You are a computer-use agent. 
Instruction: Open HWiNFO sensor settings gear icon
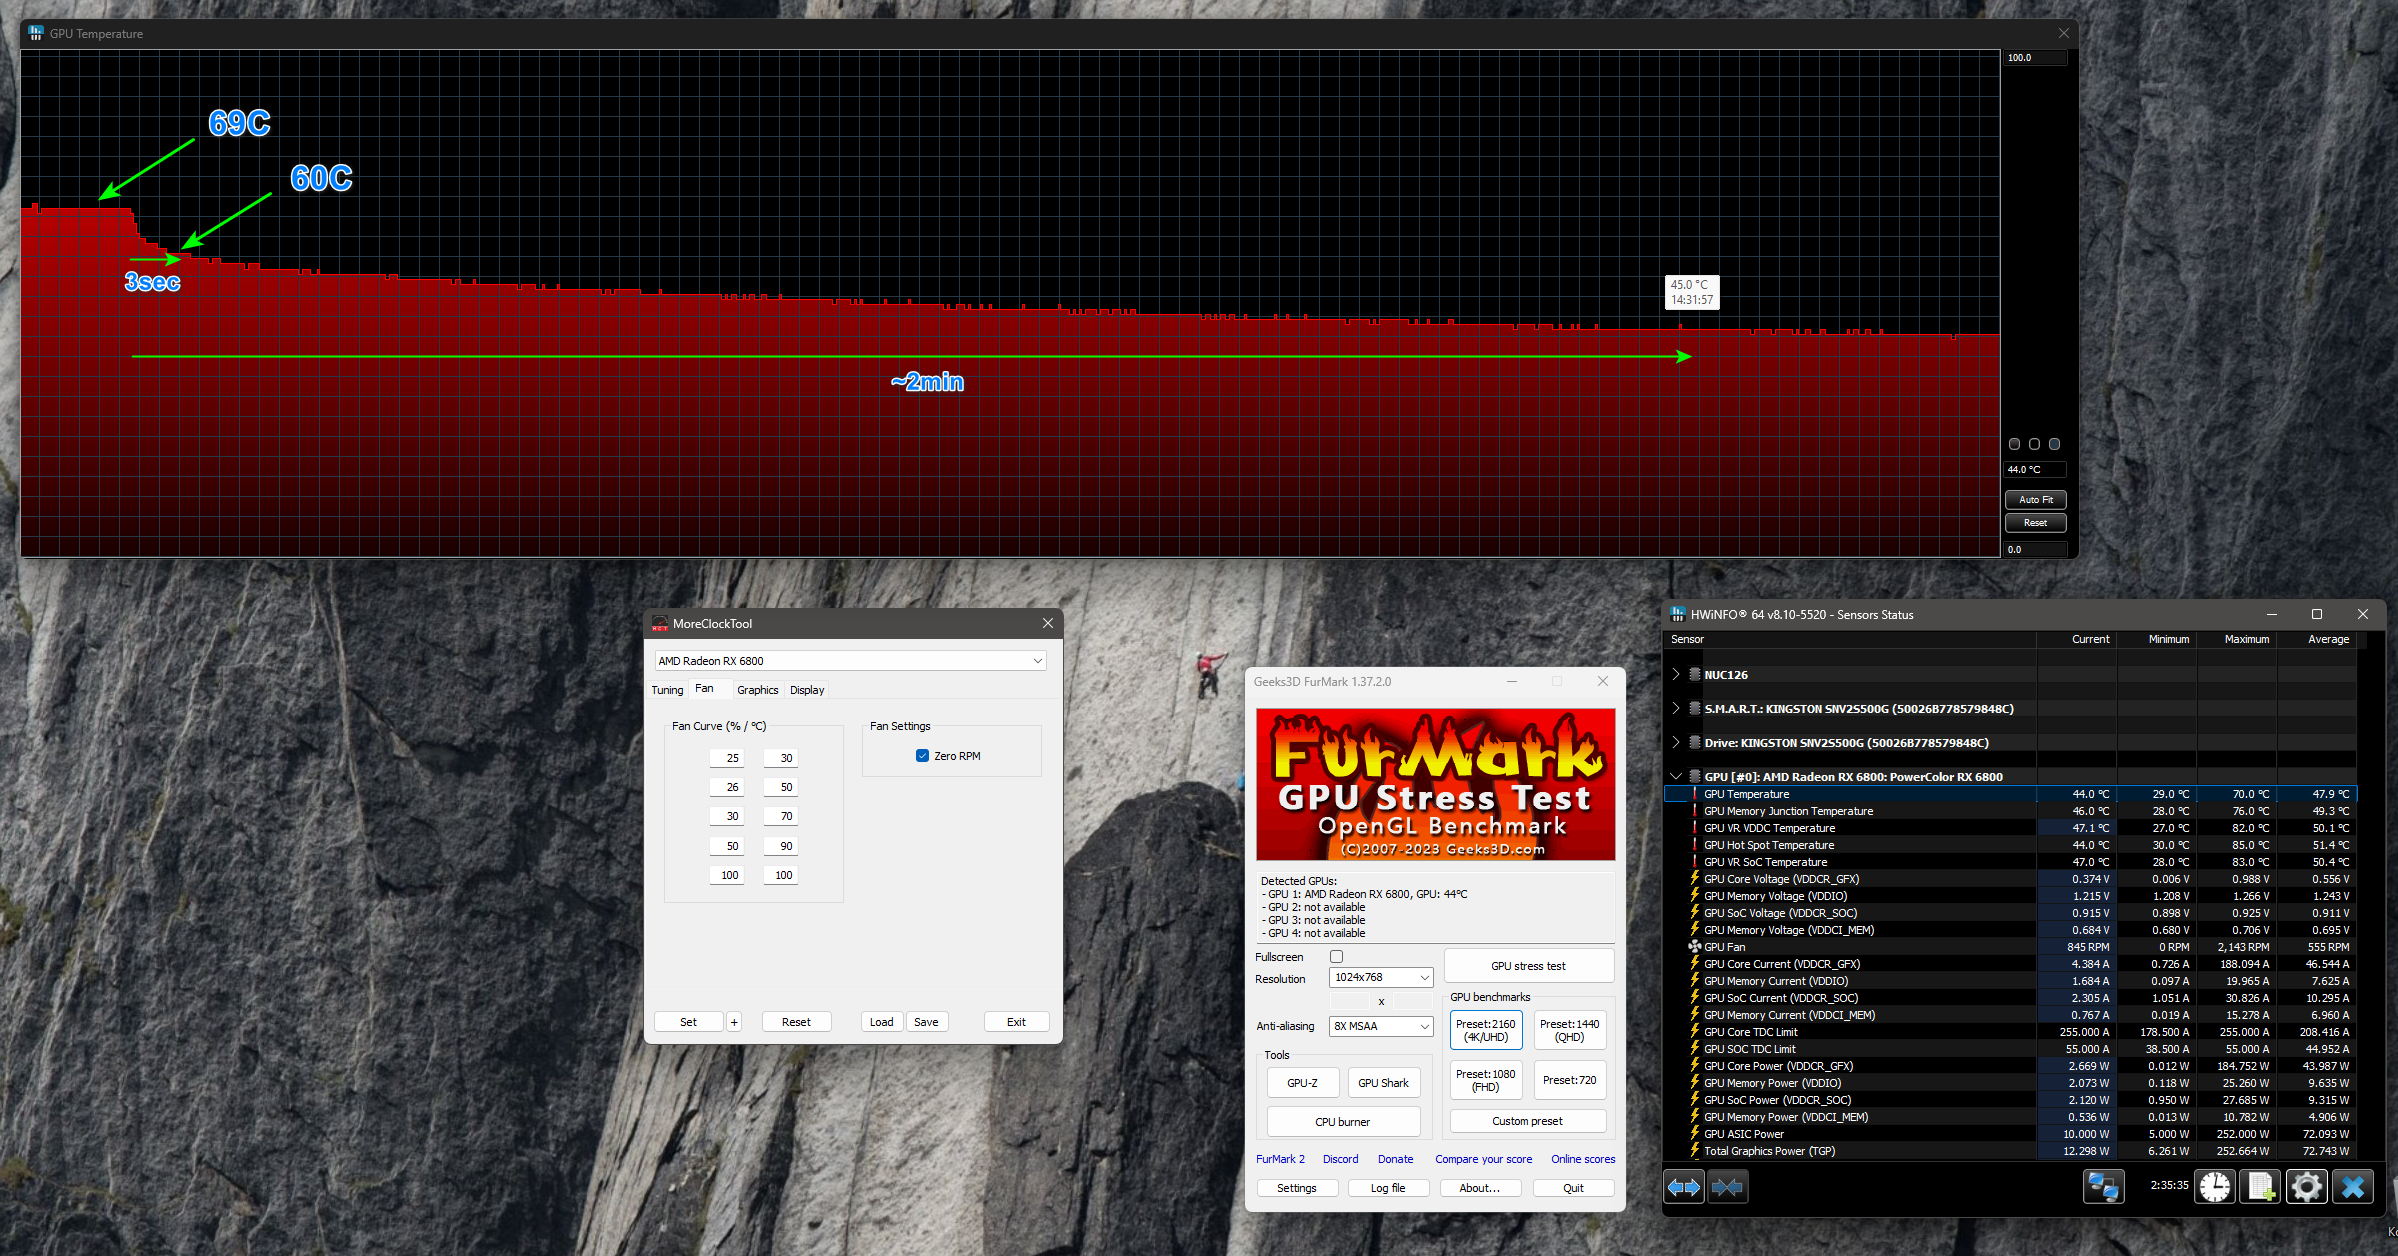point(2307,1187)
